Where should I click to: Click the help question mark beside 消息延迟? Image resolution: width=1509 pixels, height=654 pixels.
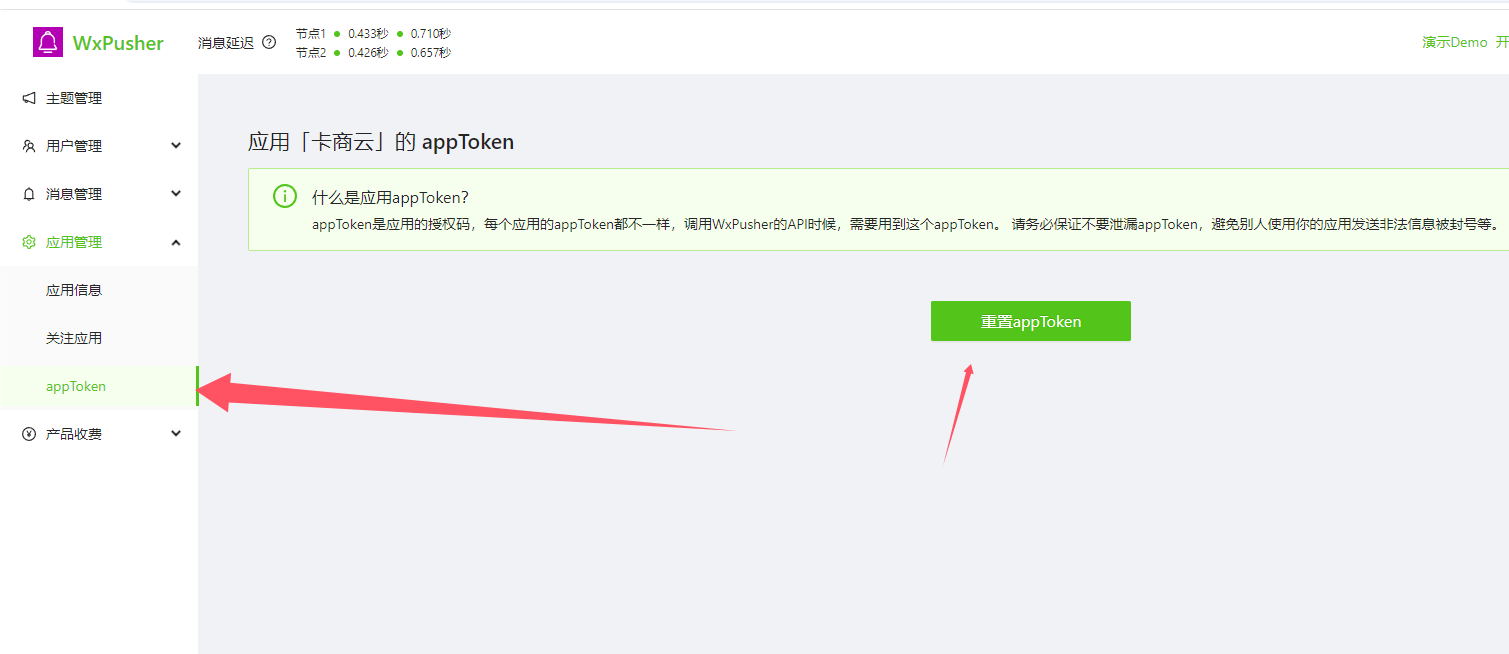coord(269,43)
